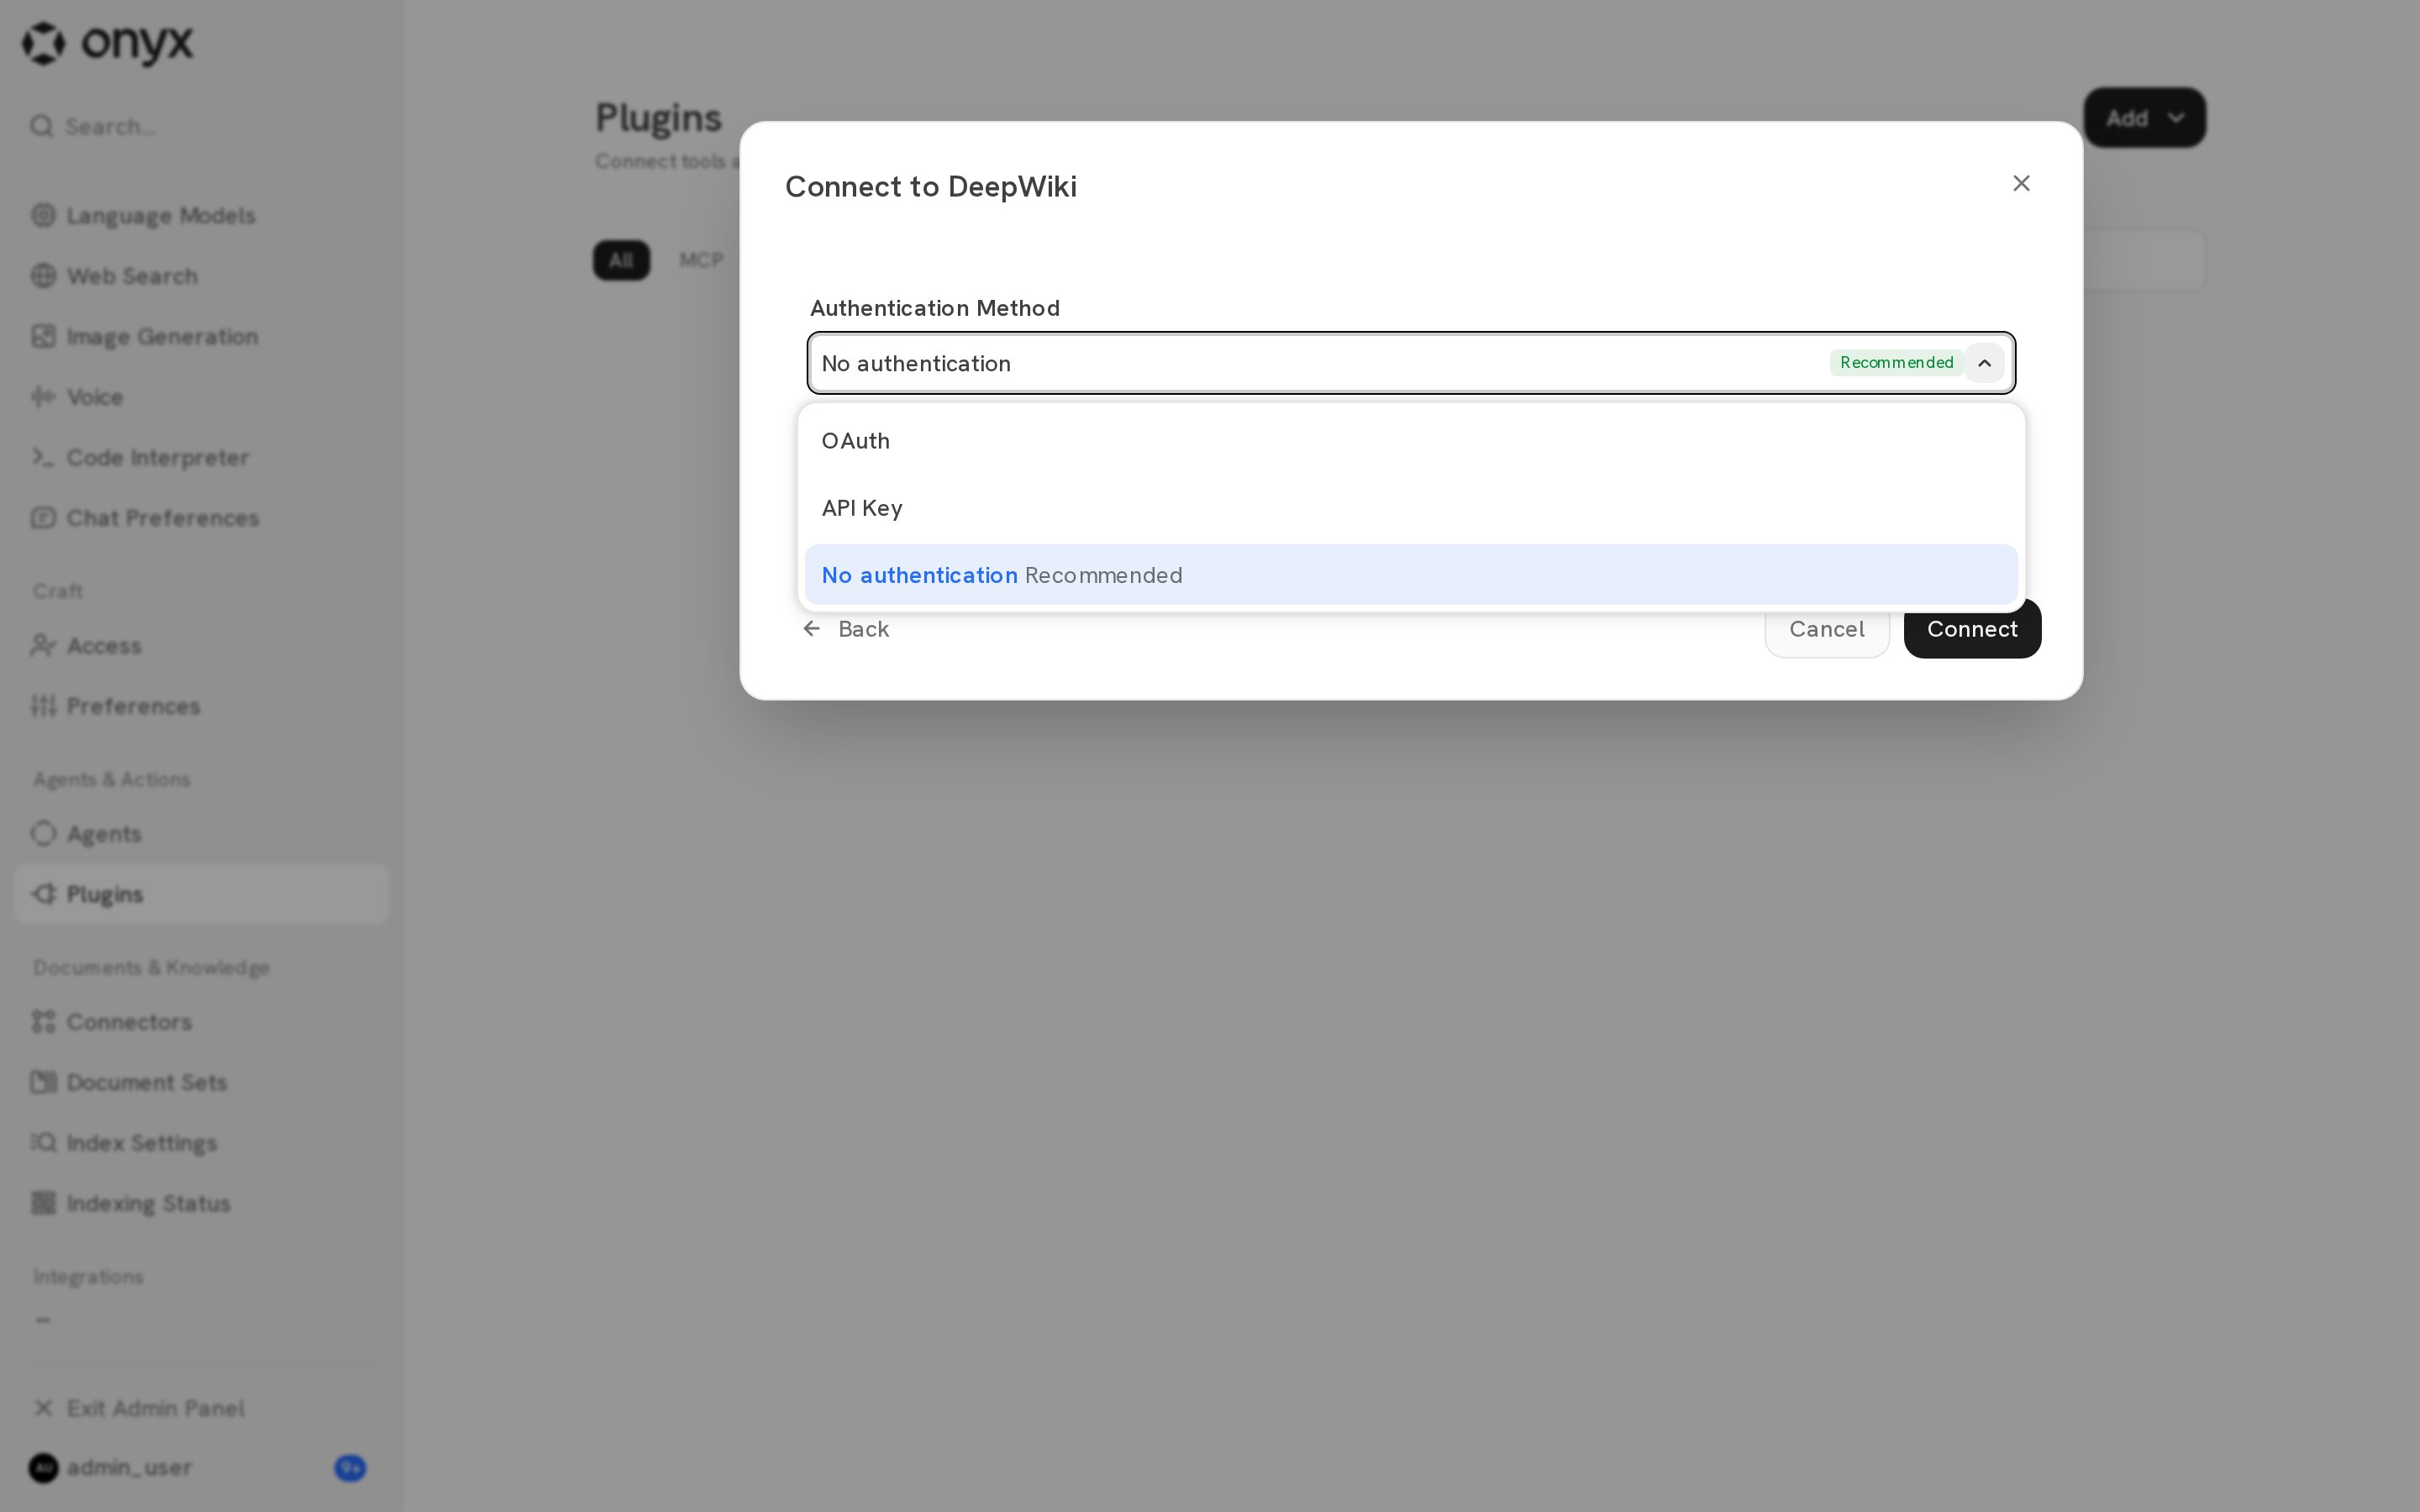Click the green Recommended badge

coord(1896,363)
